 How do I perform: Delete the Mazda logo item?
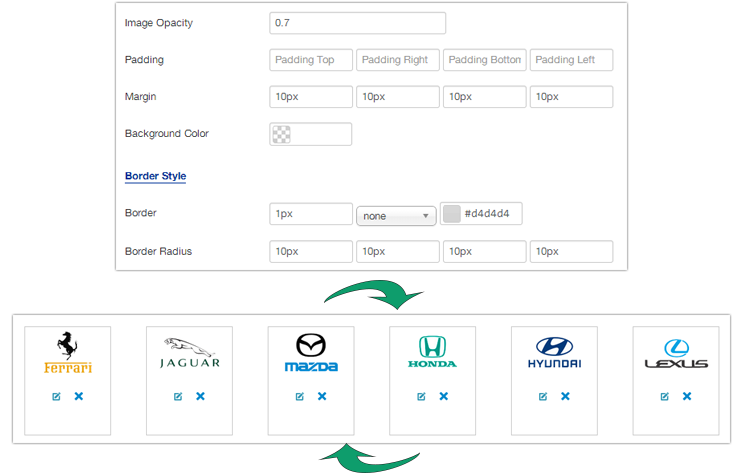[322, 396]
